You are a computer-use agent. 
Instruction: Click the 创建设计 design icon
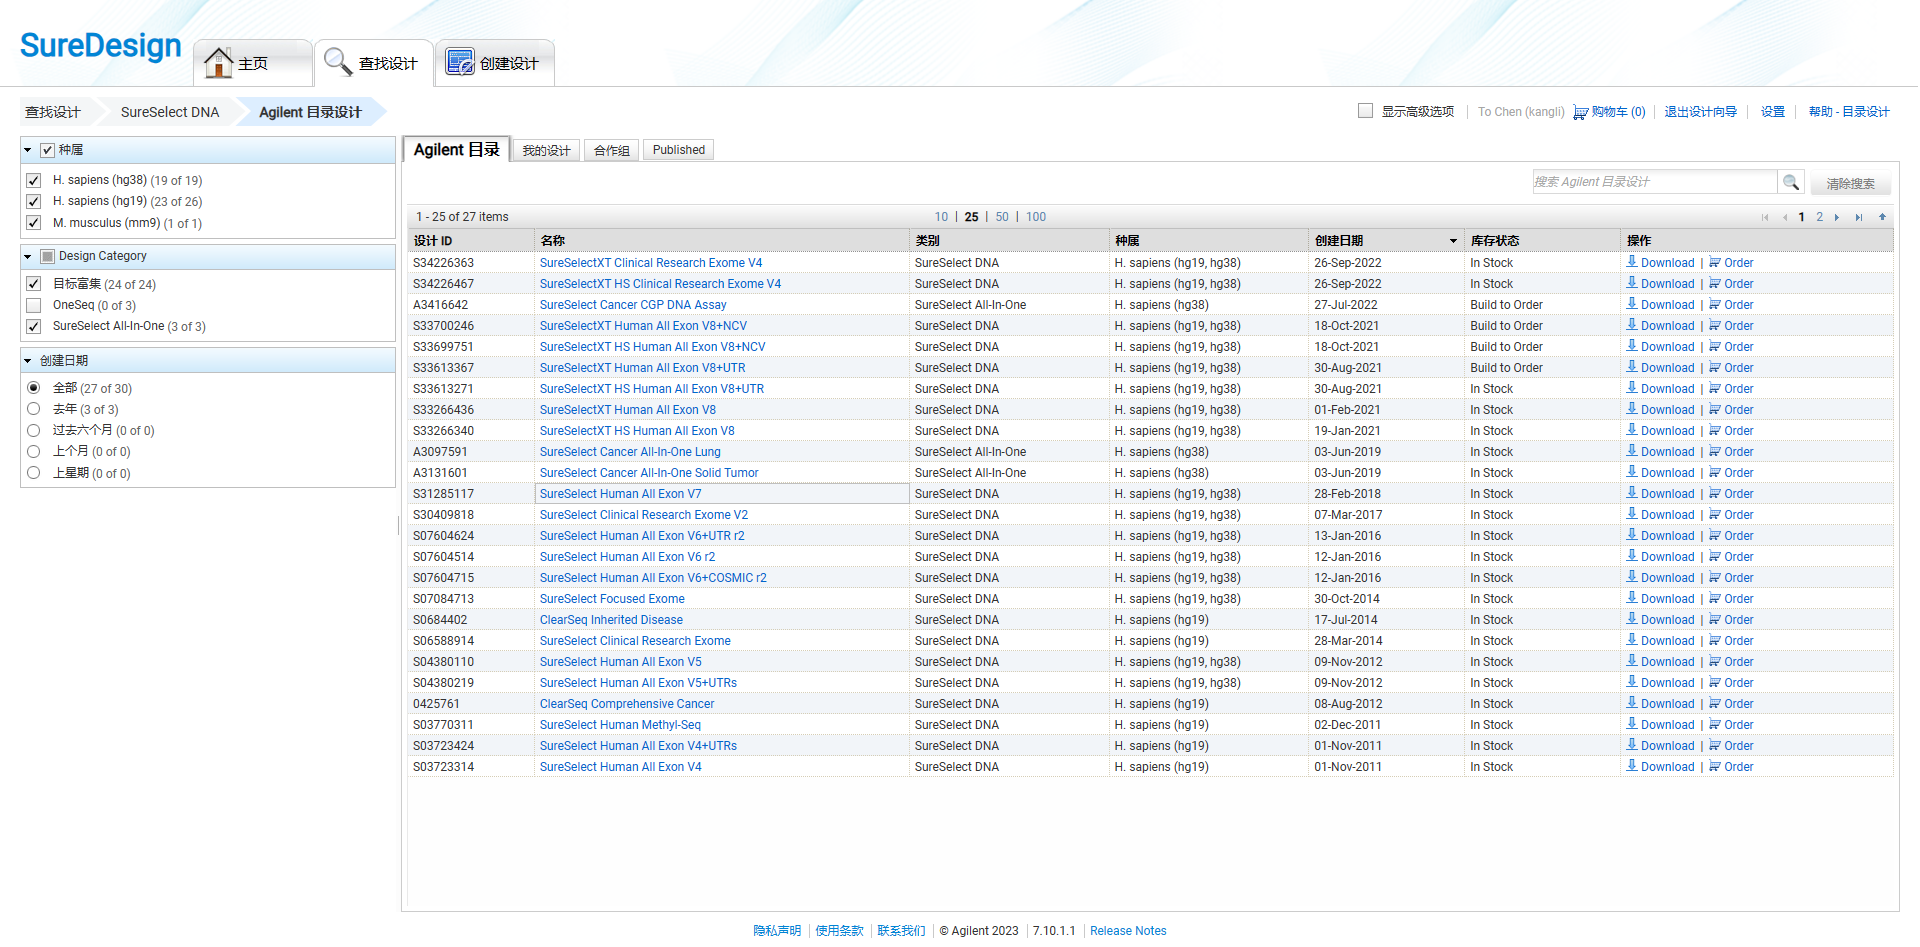pyautogui.click(x=460, y=62)
